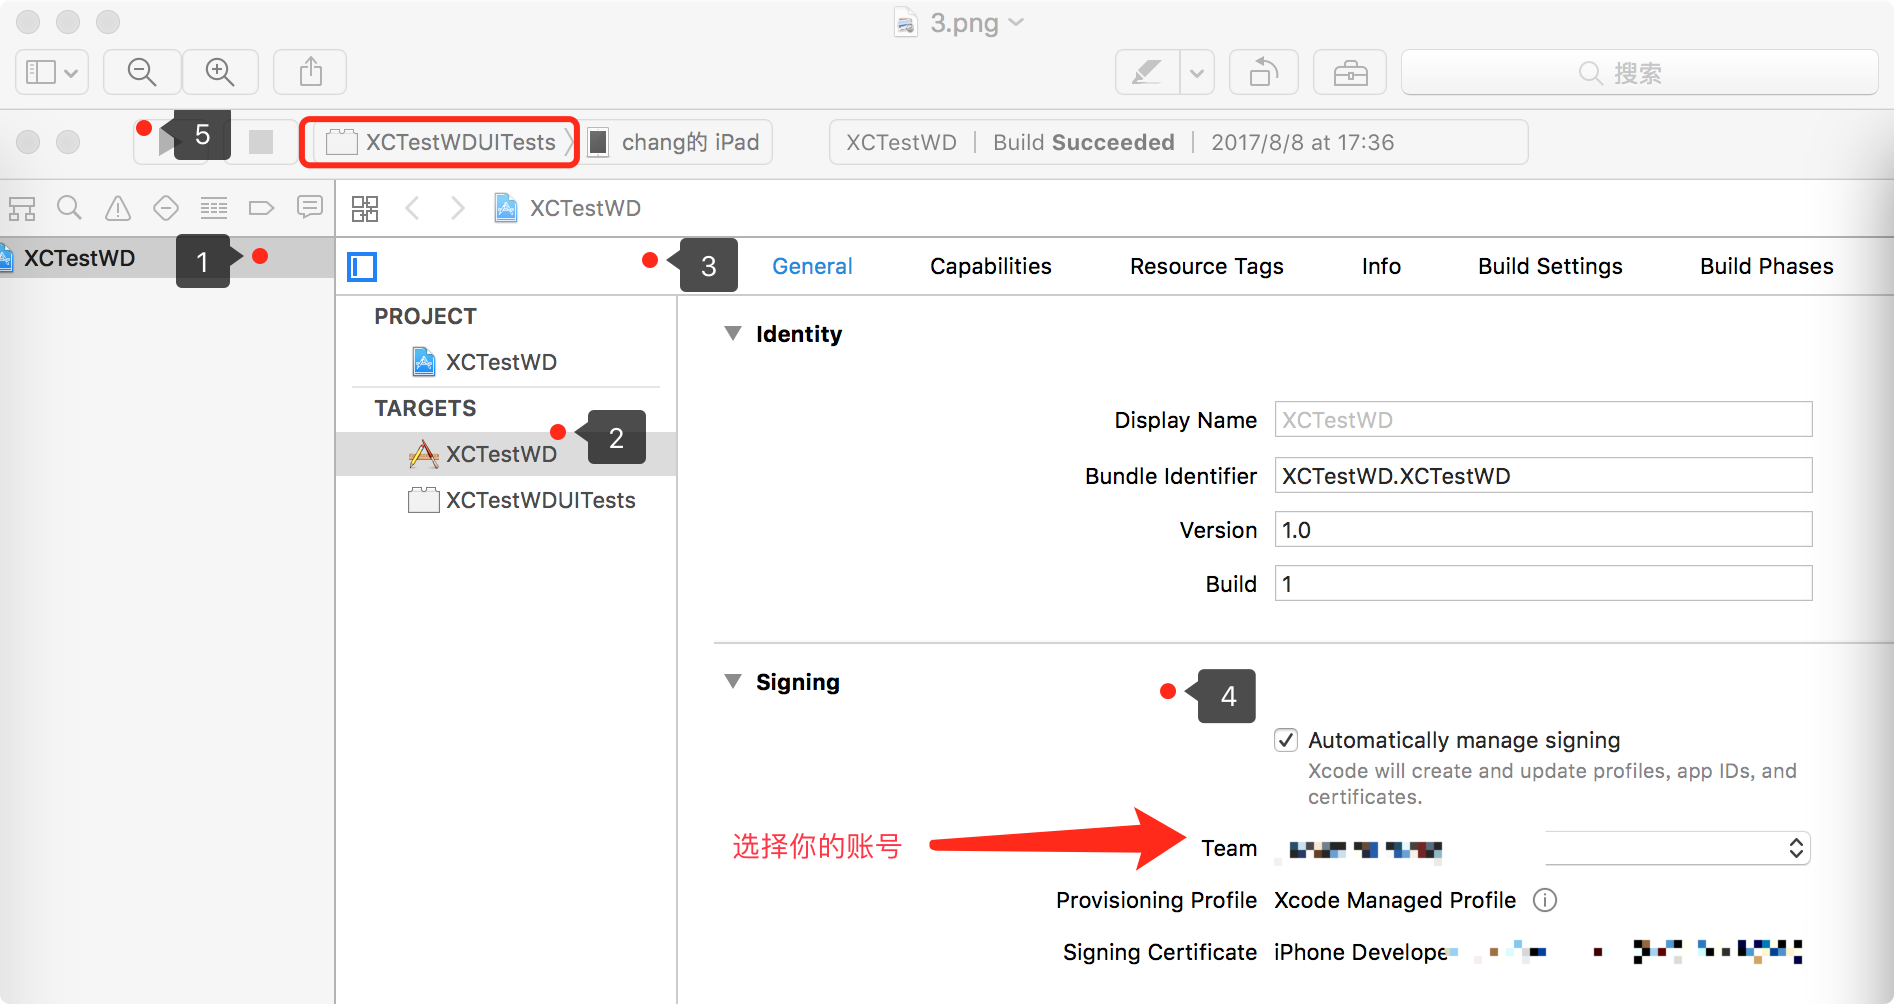Open the debug navigator lines icon
The image size is (1894, 1004).
coord(214,208)
